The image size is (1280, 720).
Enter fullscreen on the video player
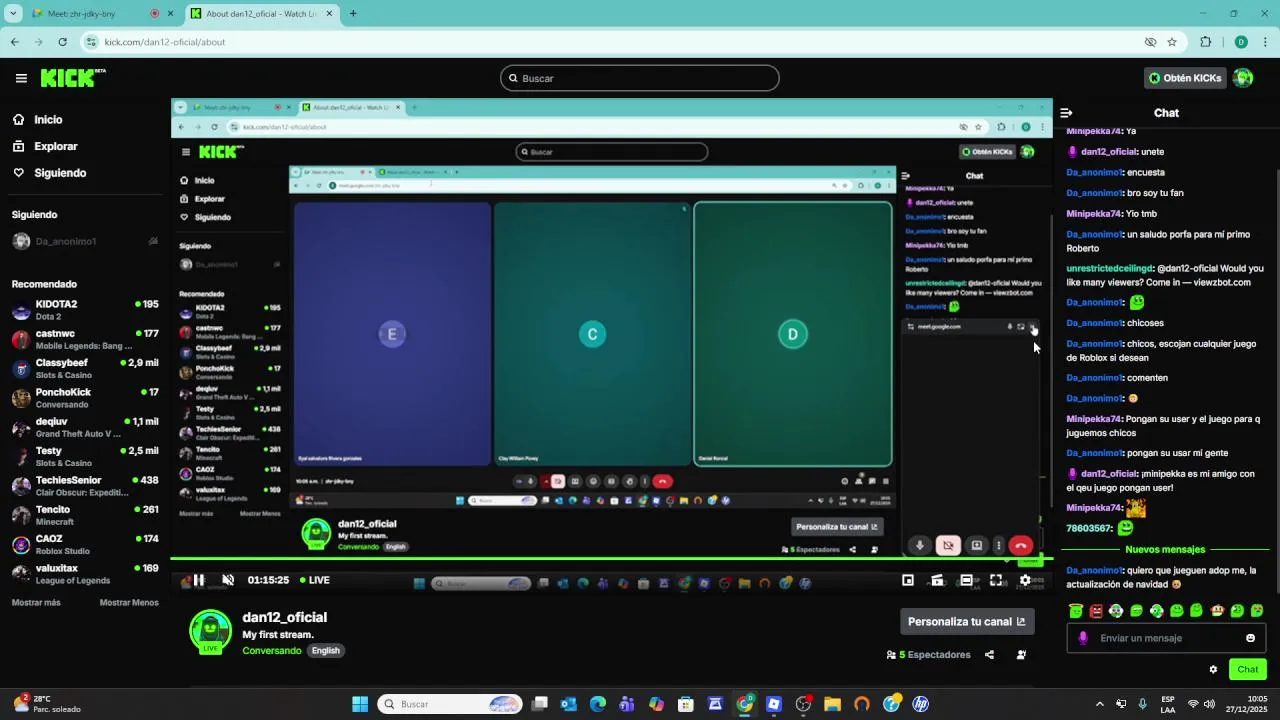[996, 580]
